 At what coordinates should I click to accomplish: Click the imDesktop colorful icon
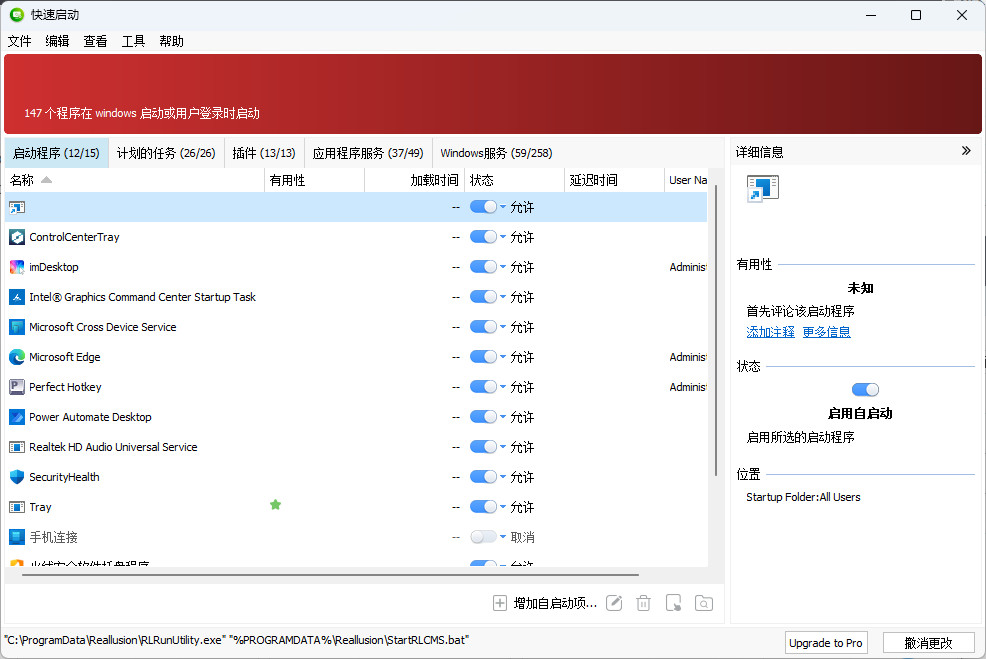(x=17, y=267)
